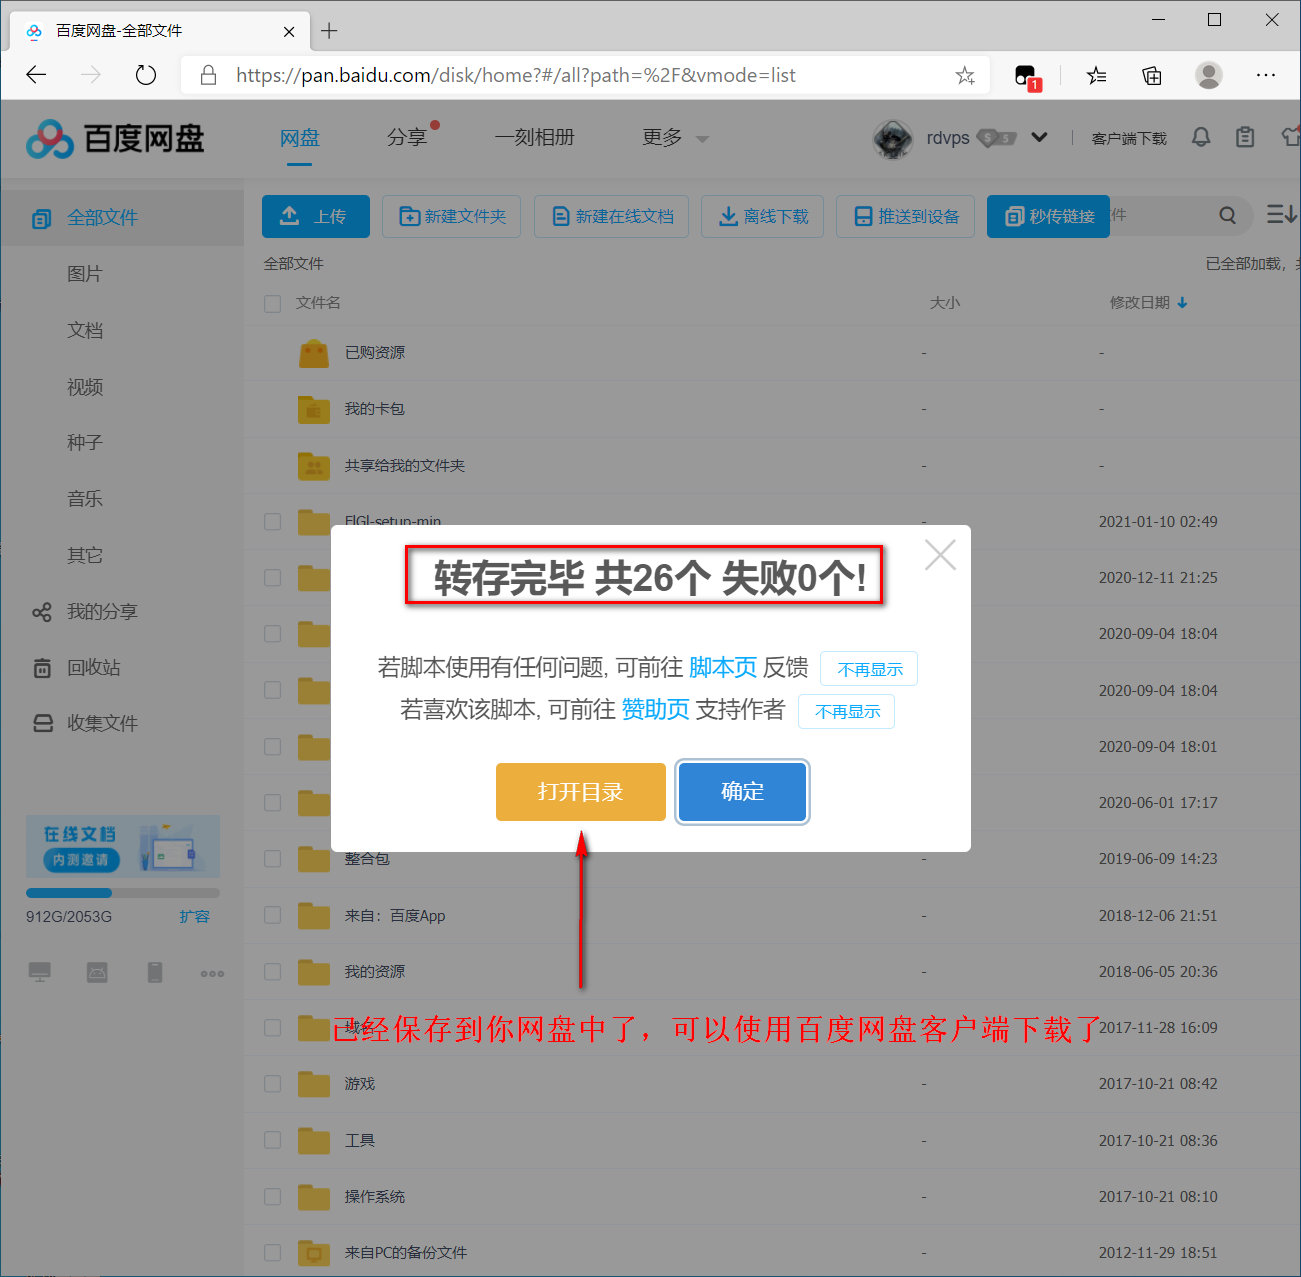The image size is (1301, 1277).
Task: Expand the rdvps account dropdown arrow
Action: [x=1039, y=137]
